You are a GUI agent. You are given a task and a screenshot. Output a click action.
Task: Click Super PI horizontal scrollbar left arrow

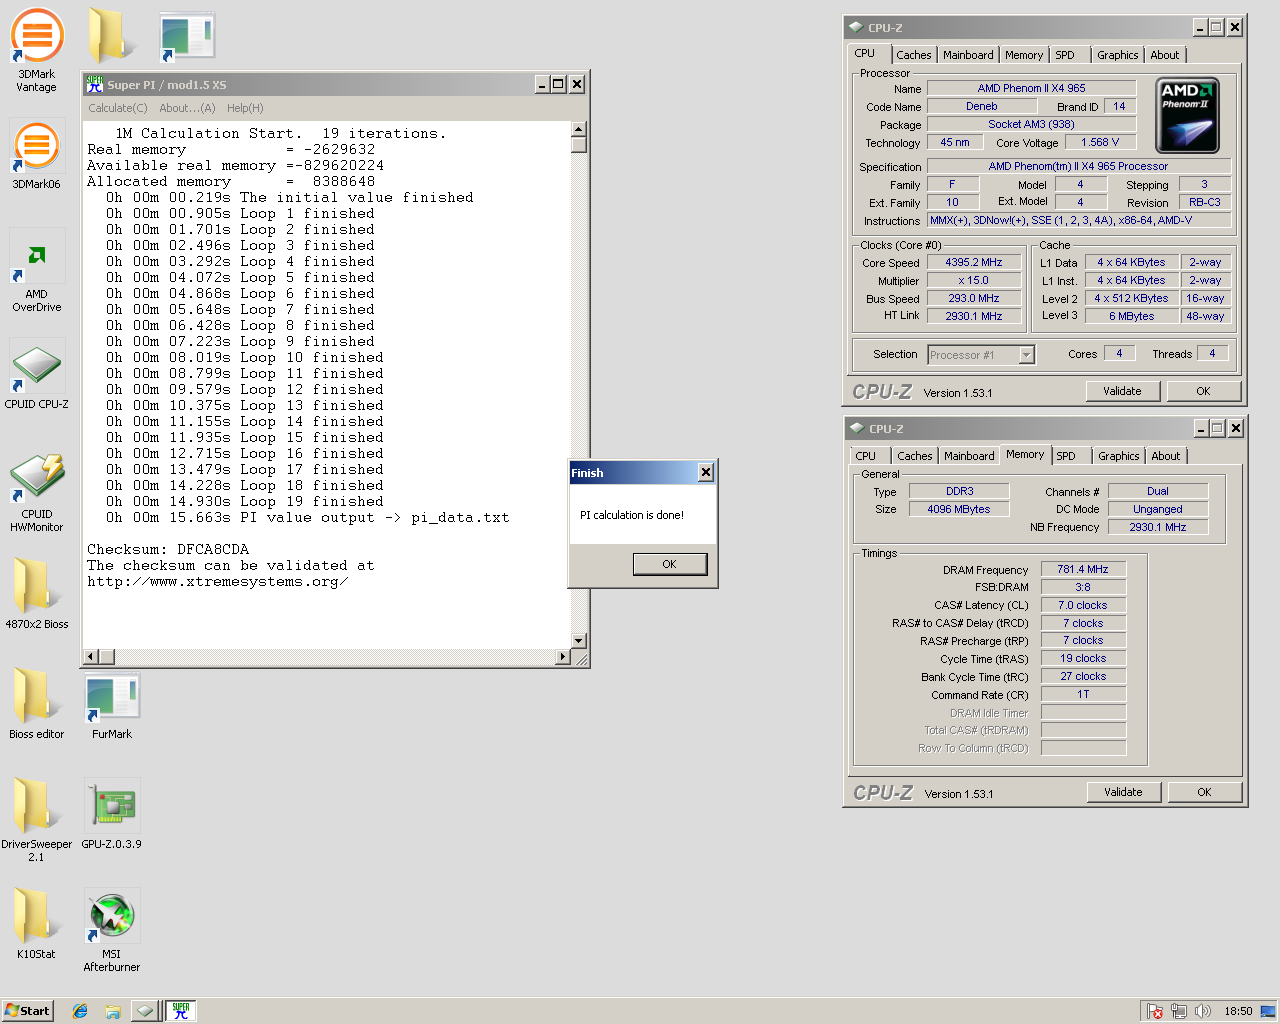tap(90, 657)
